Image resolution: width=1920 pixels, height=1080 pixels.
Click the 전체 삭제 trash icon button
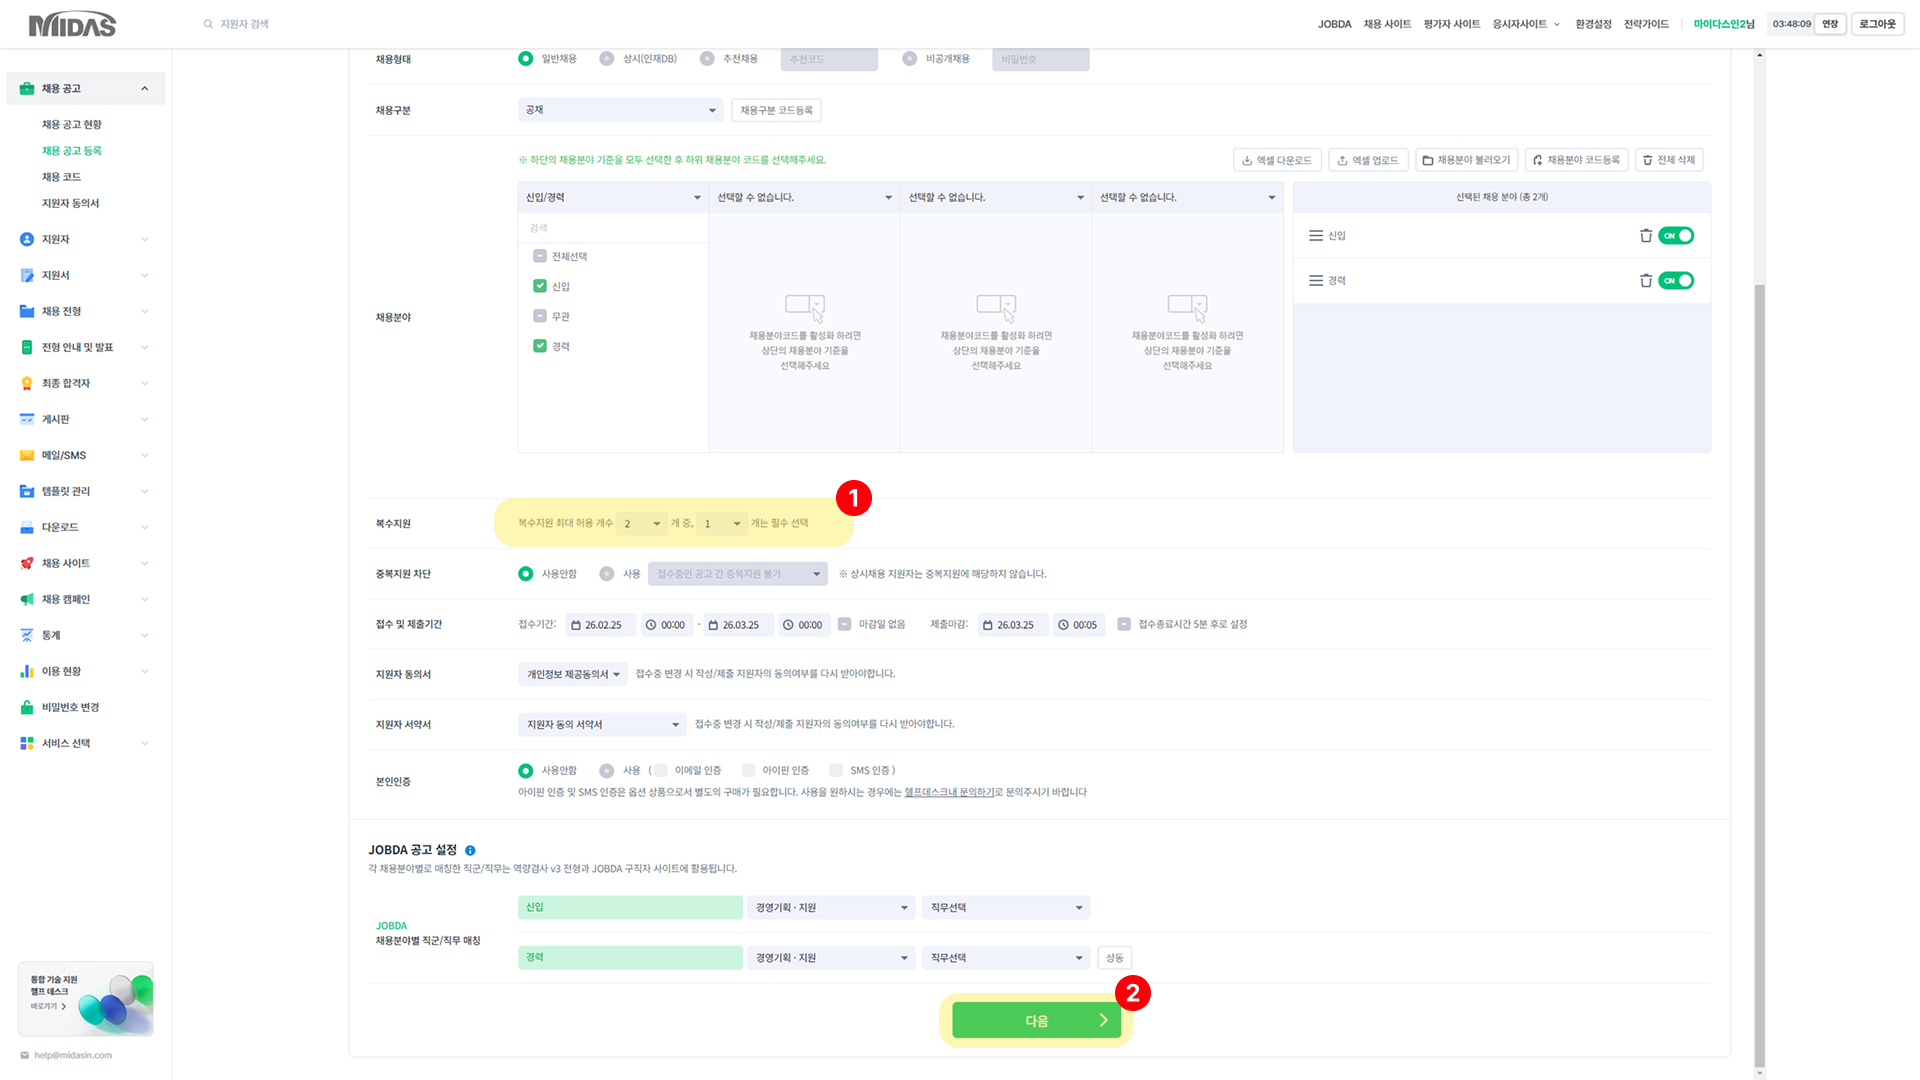point(1669,160)
